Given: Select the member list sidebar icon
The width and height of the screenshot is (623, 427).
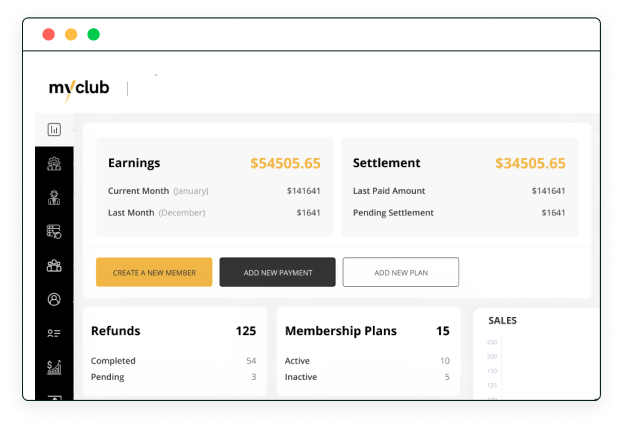Looking at the screenshot, I should click(x=54, y=333).
